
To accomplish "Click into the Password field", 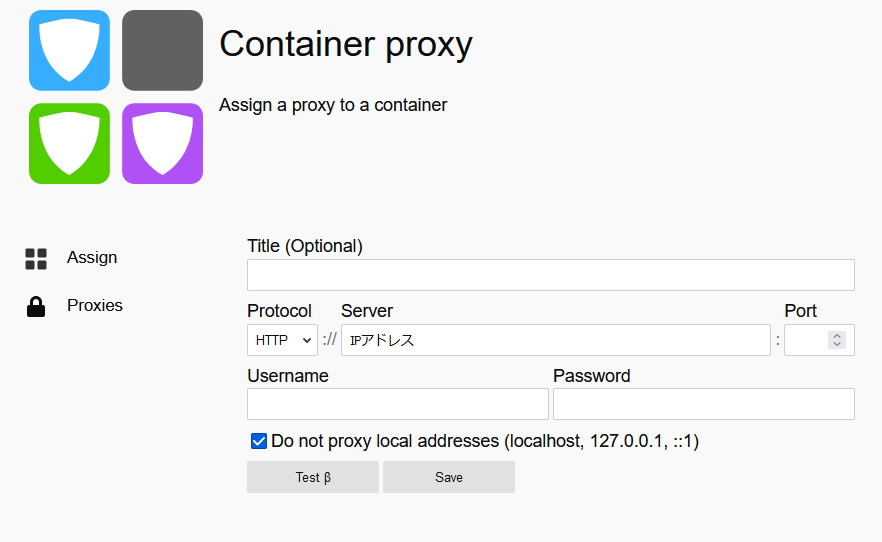I will (x=704, y=404).
